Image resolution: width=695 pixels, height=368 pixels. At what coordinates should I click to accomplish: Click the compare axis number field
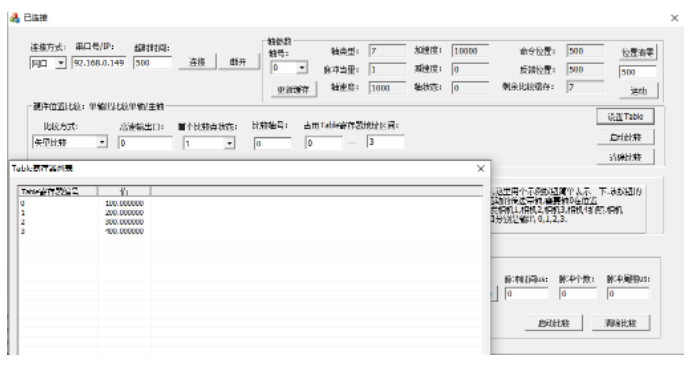273,143
